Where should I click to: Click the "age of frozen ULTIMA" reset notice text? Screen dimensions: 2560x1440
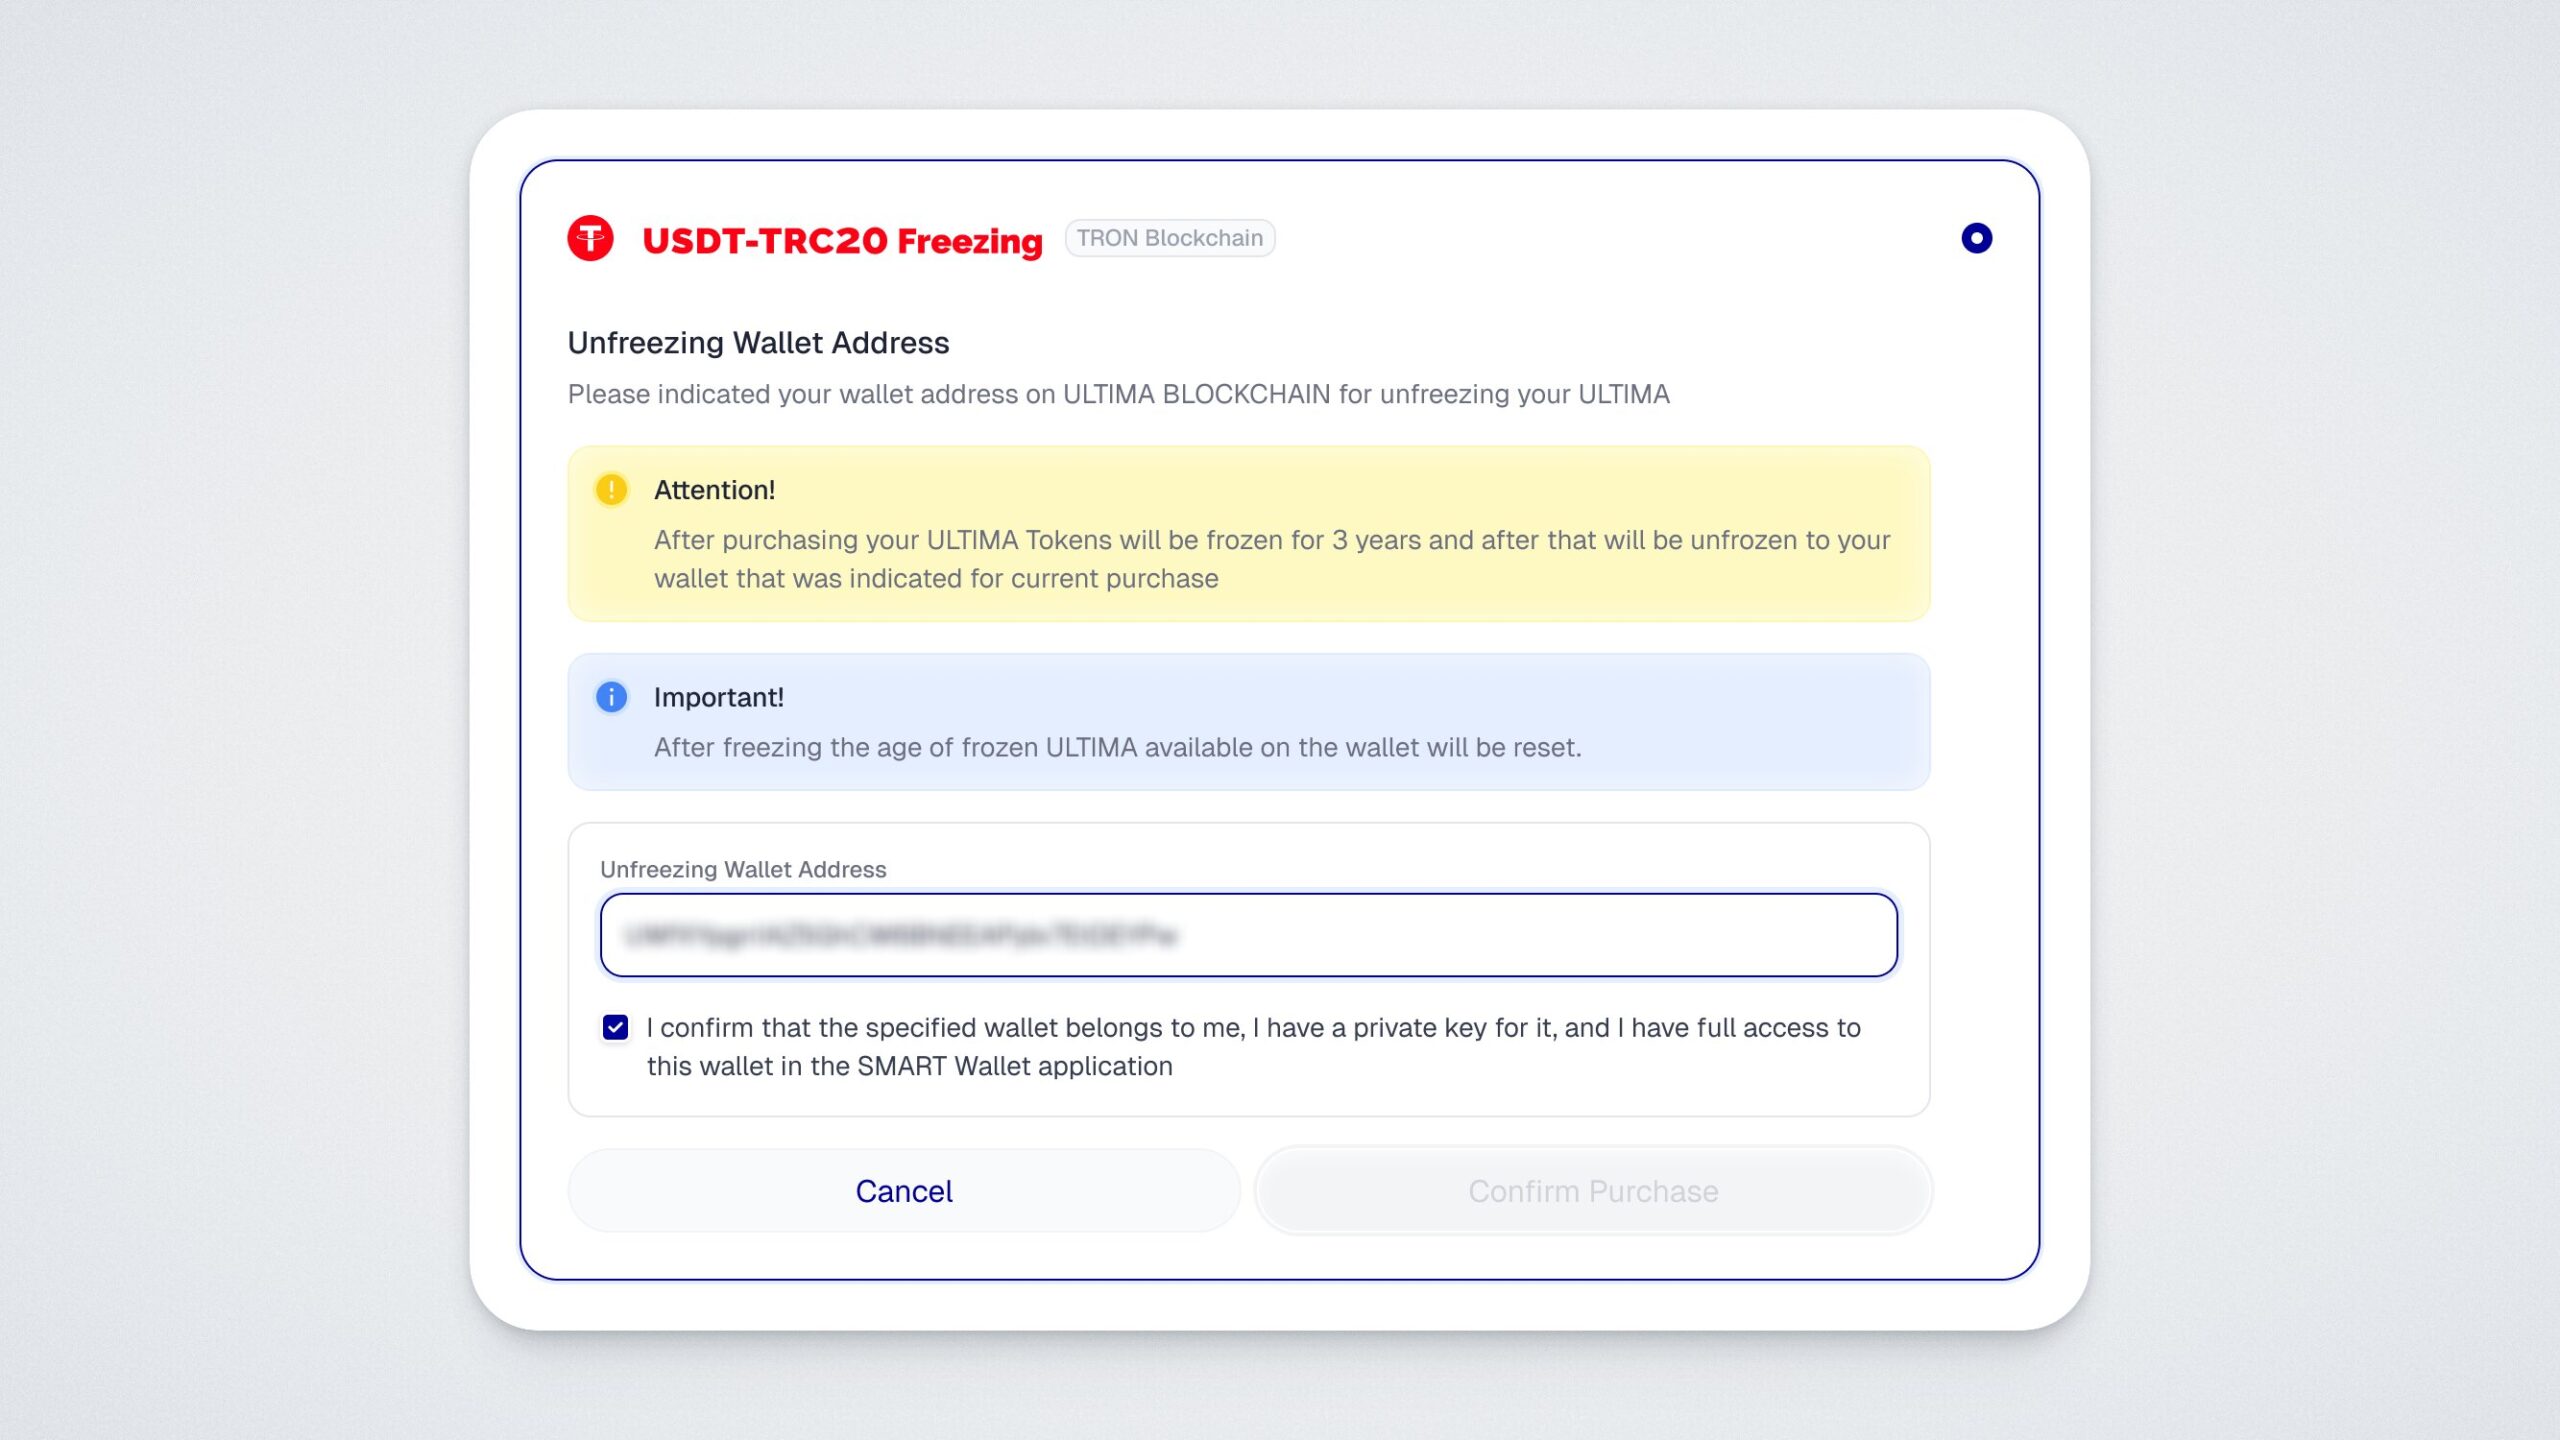point(1117,747)
